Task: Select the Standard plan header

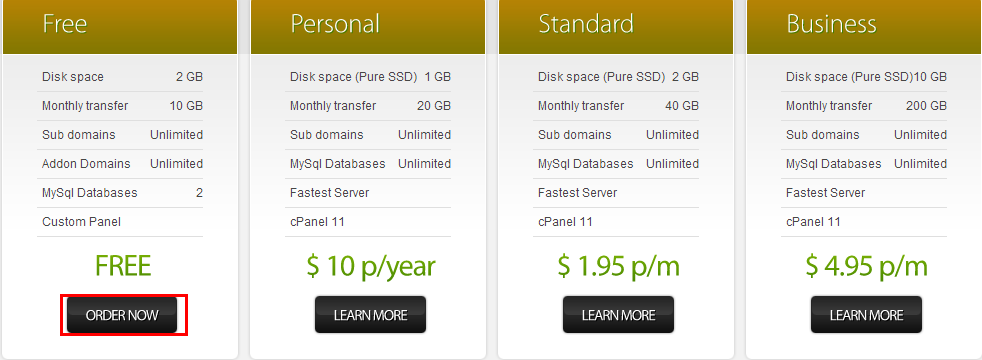Action: tap(616, 27)
